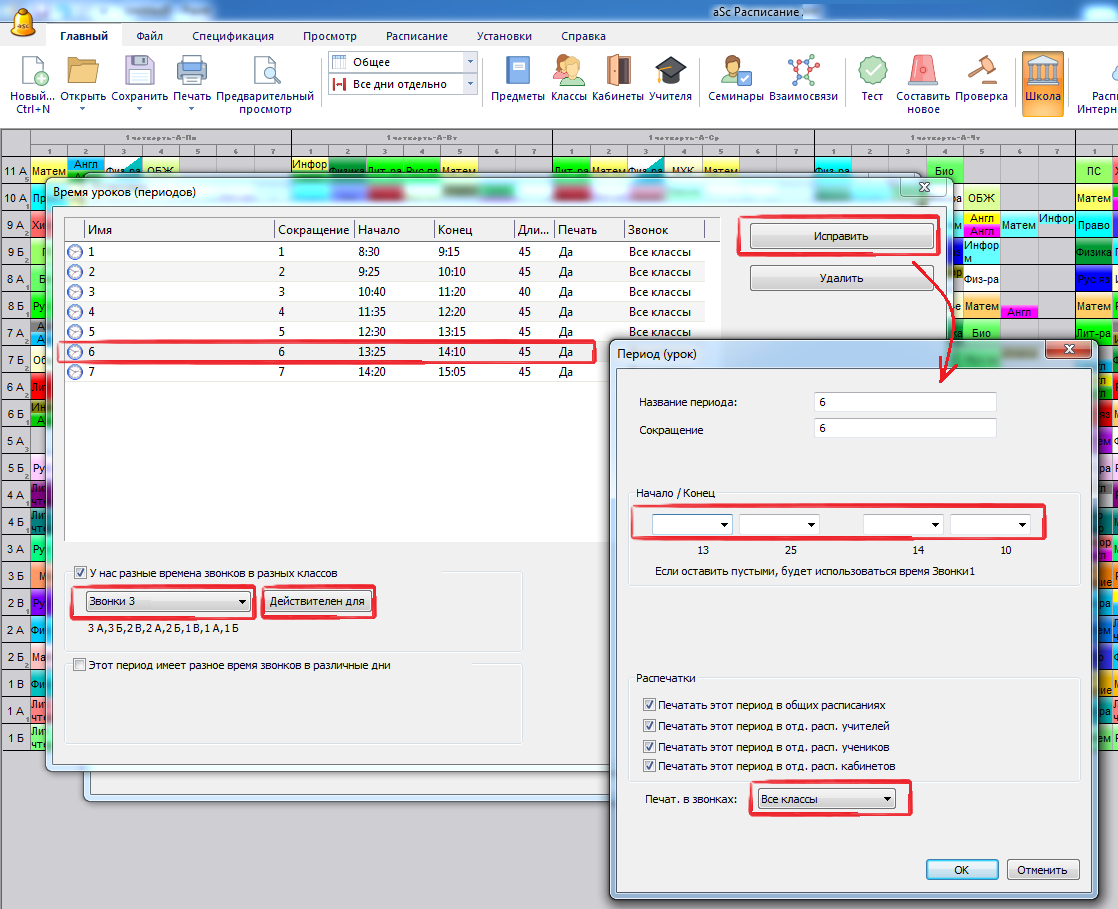
Task: Click the 'Название периода' input field
Action: [905, 402]
